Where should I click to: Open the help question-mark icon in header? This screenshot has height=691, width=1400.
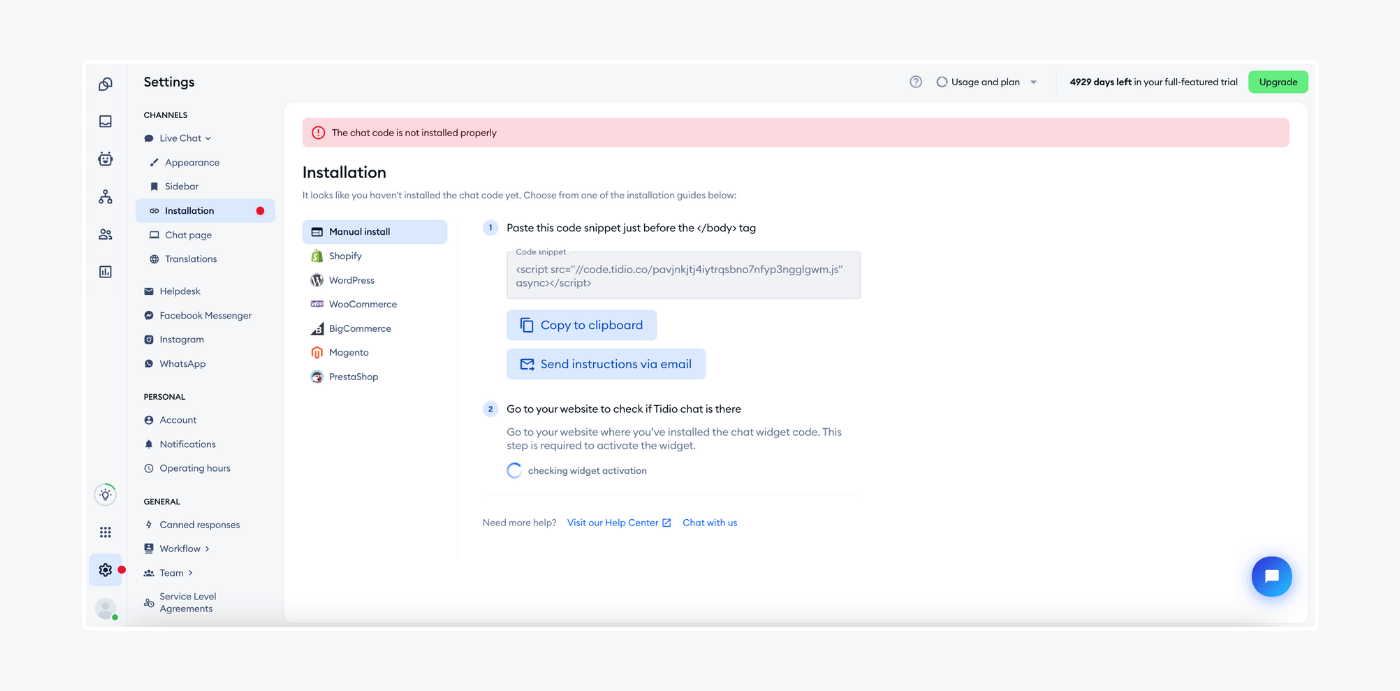tap(915, 81)
